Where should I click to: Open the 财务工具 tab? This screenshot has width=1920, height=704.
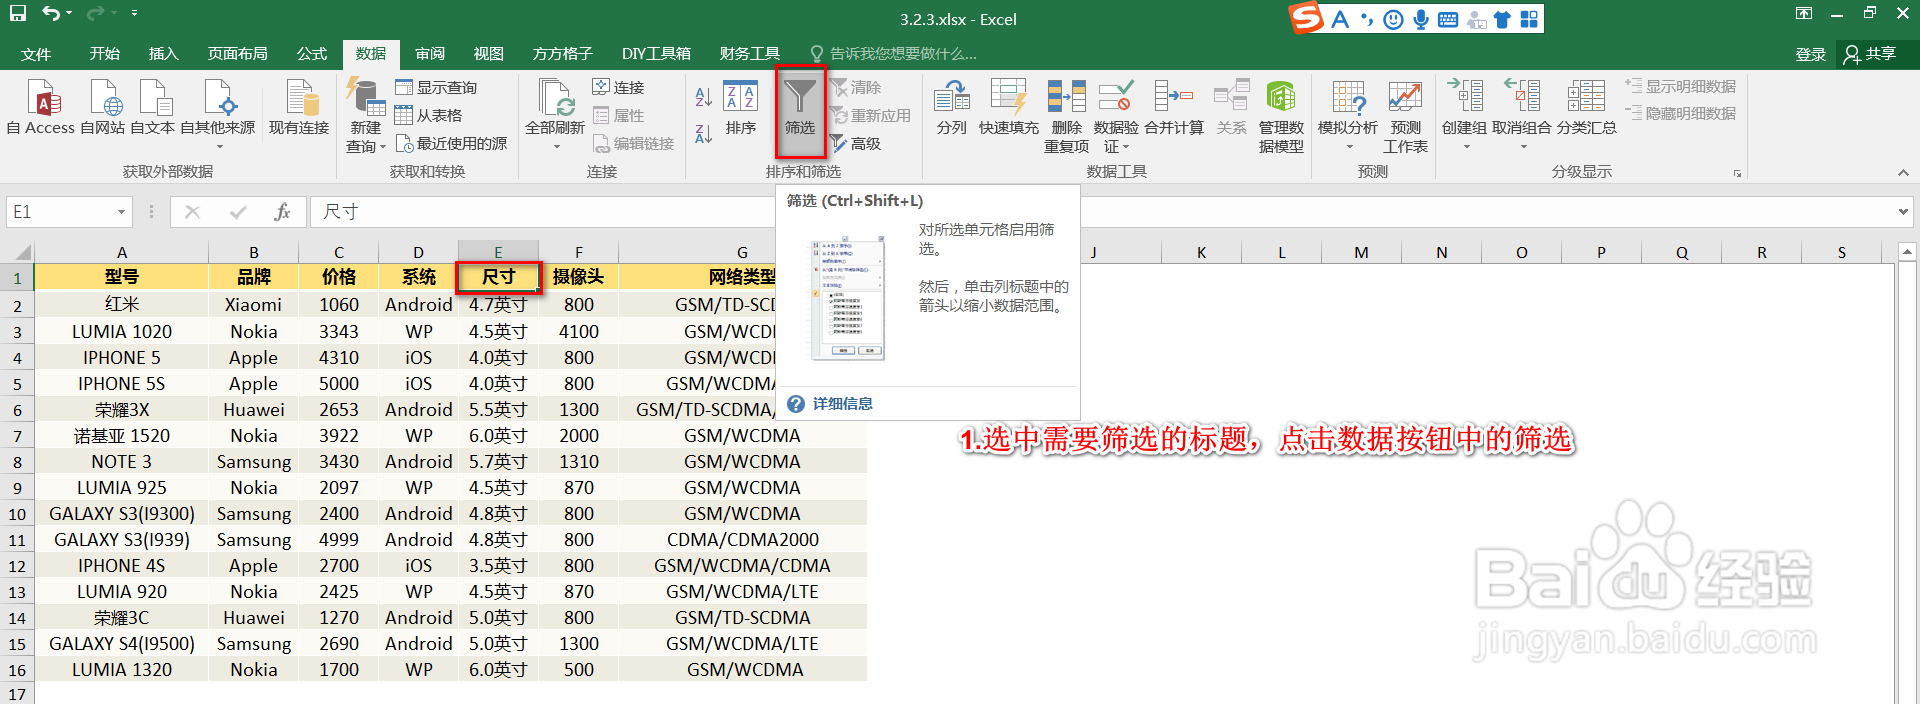(x=750, y=54)
